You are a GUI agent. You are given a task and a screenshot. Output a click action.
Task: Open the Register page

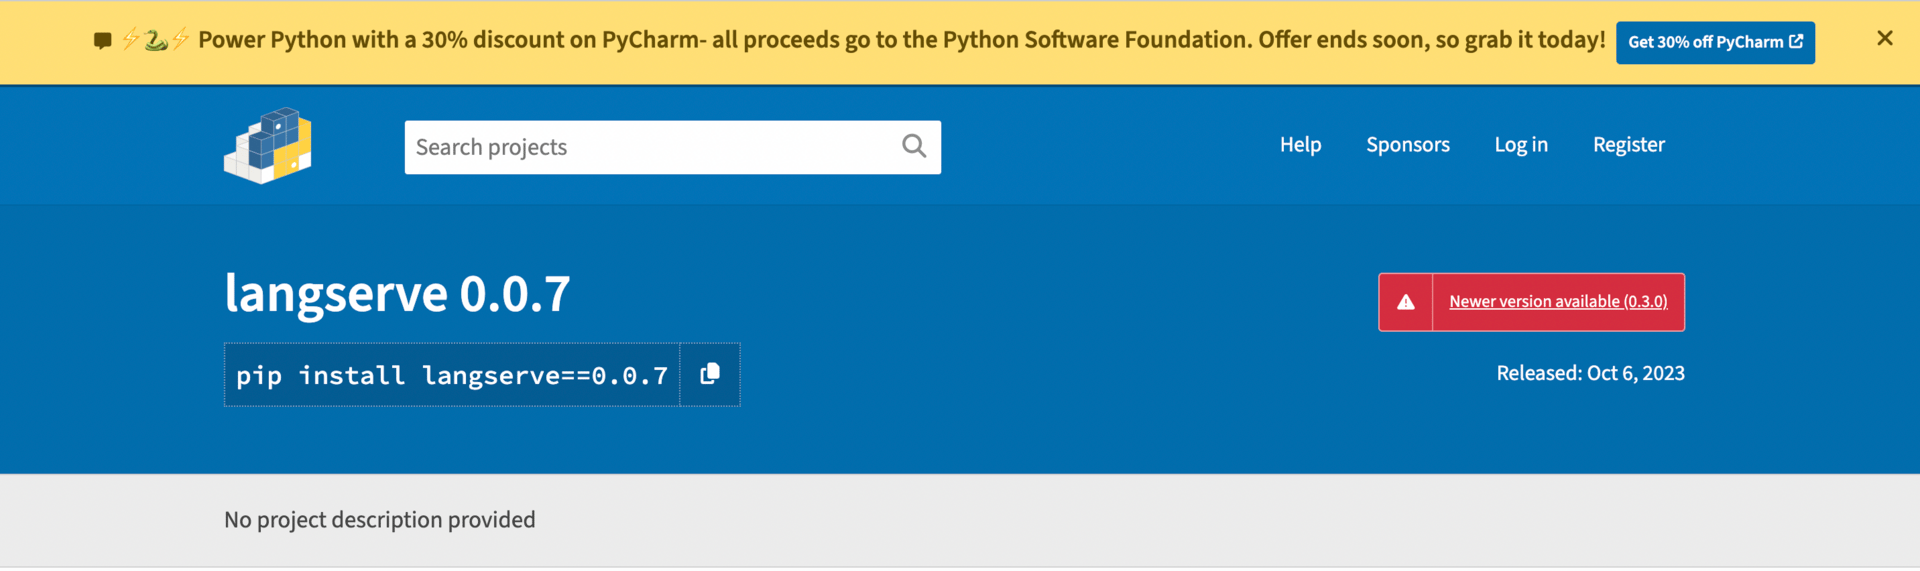point(1628,144)
